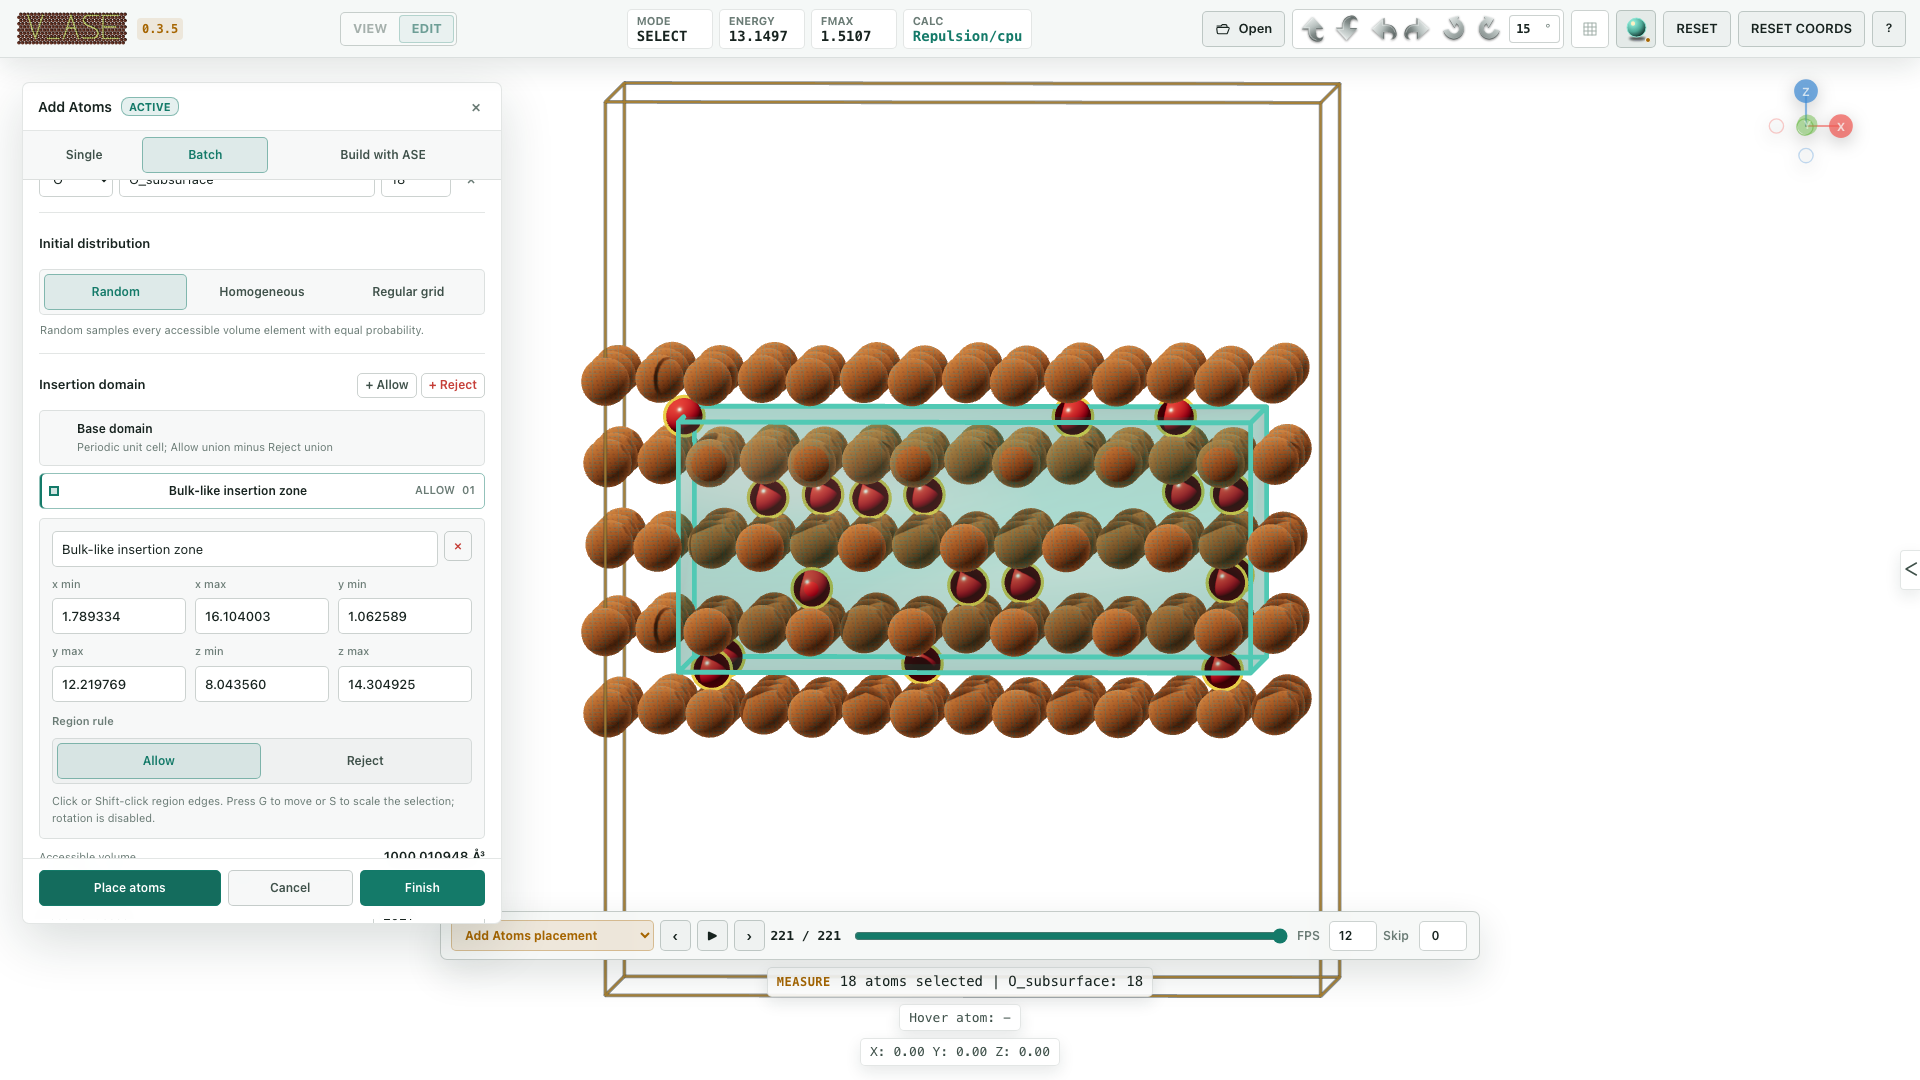Click the green Y axis on the gizmo
This screenshot has height=1080, width=1920.
coord(1805,126)
